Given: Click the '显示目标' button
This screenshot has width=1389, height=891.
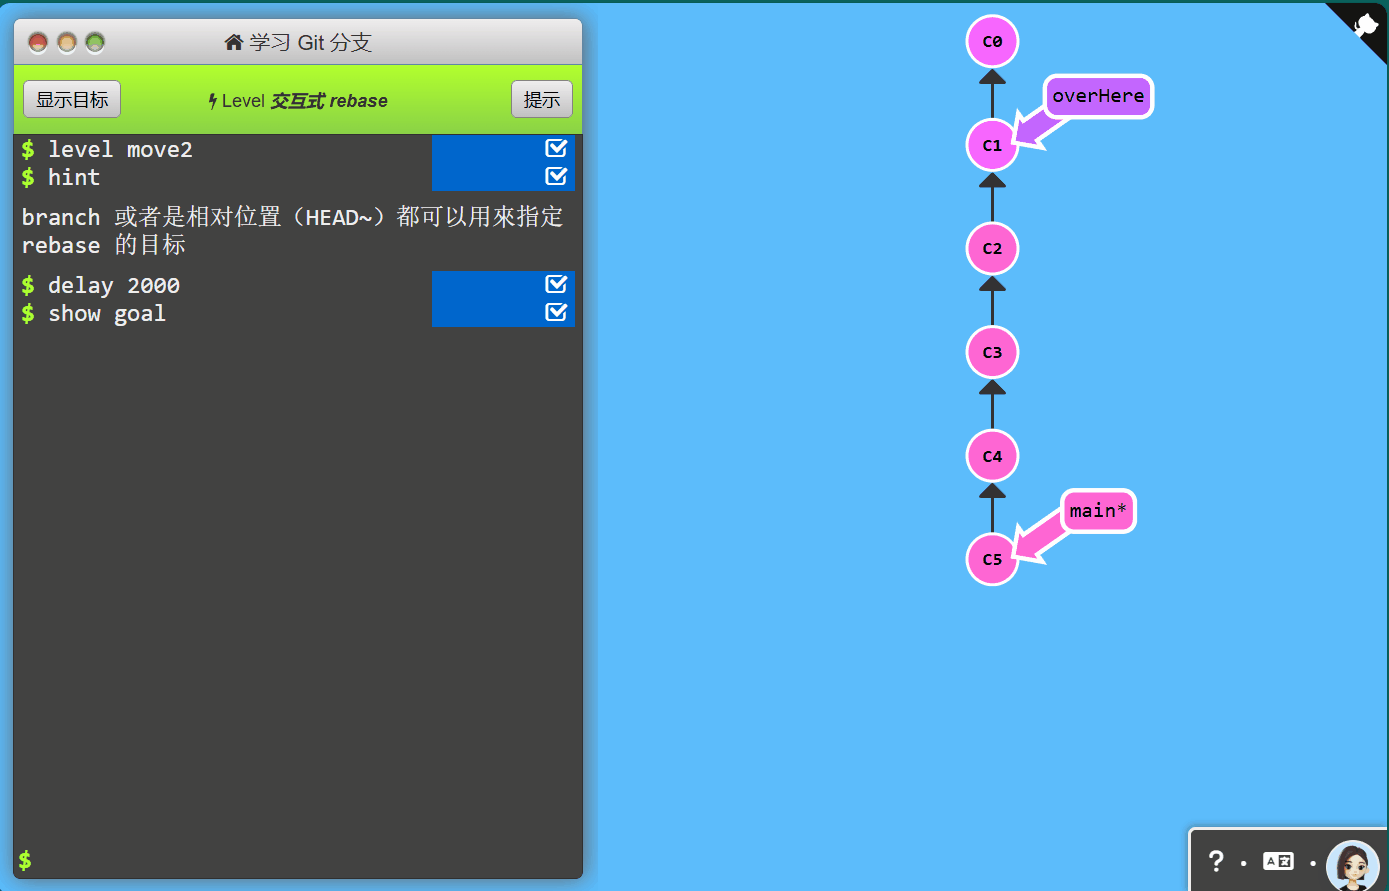Looking at the screenshot, I should tap(71, 98).
